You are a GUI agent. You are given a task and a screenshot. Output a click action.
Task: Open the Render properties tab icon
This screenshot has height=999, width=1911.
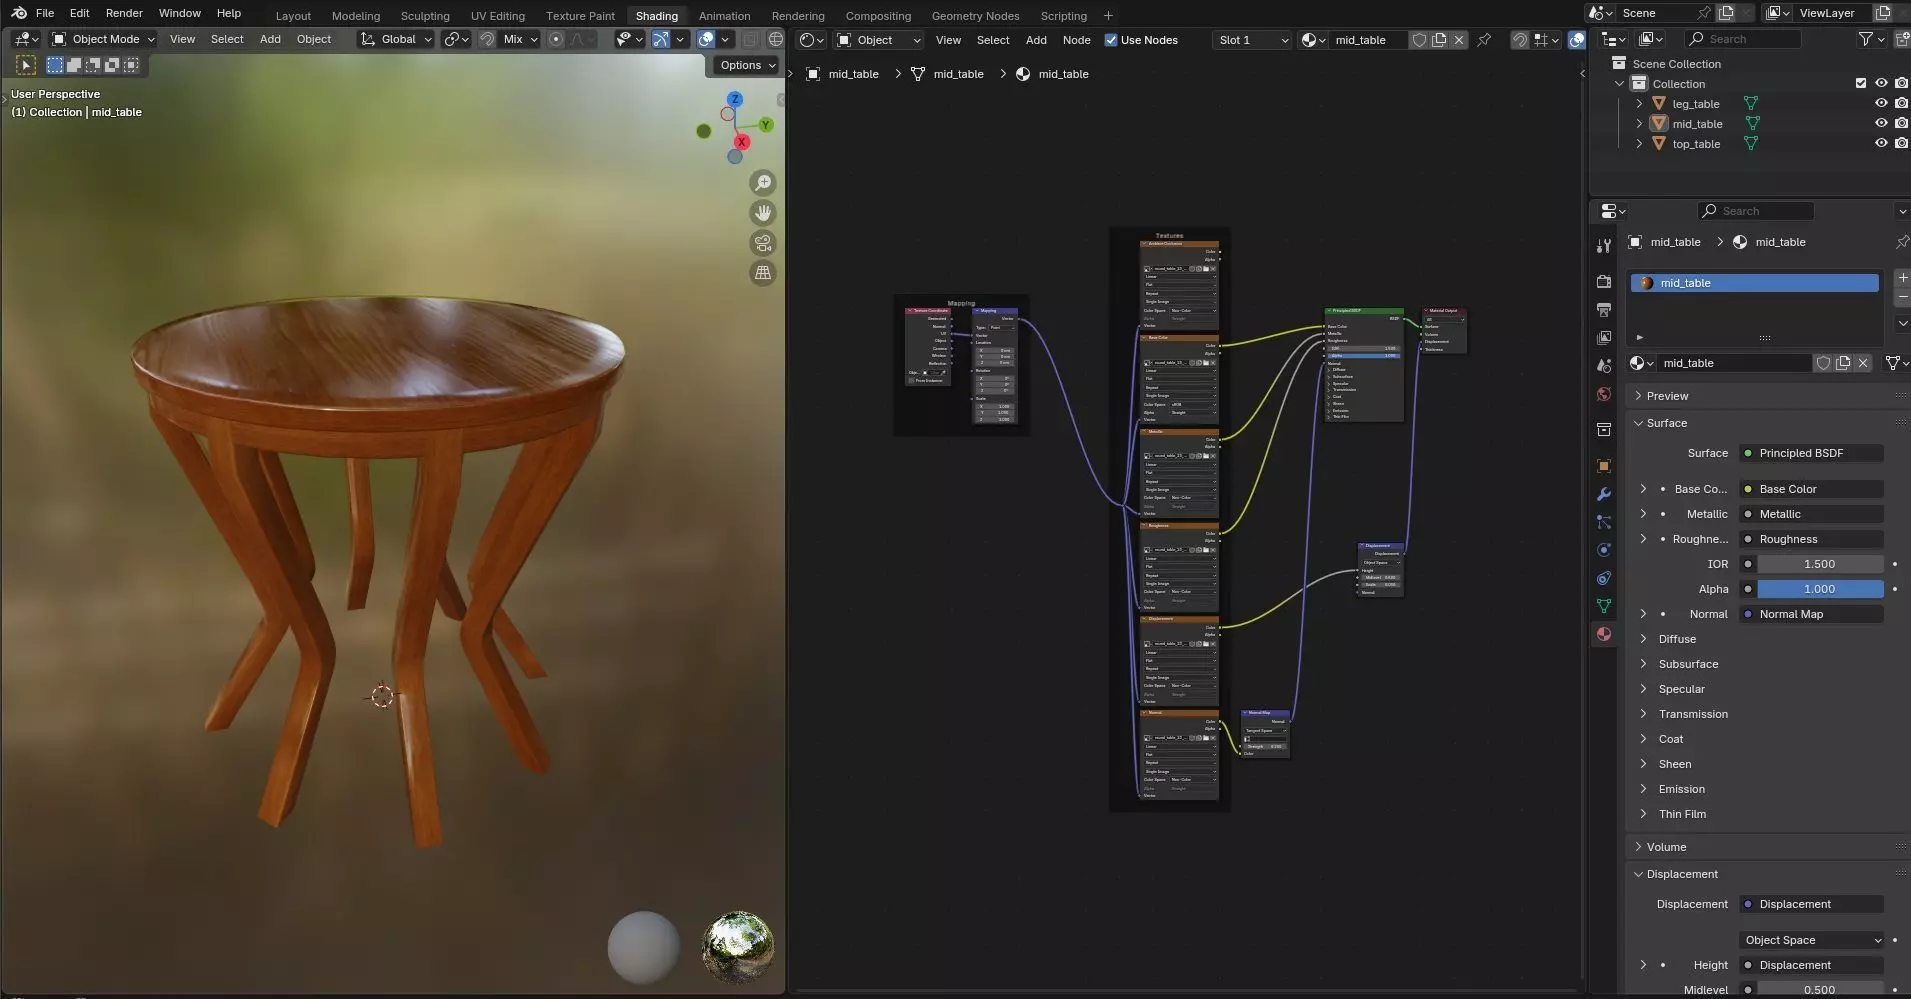tap(1604, 282)
